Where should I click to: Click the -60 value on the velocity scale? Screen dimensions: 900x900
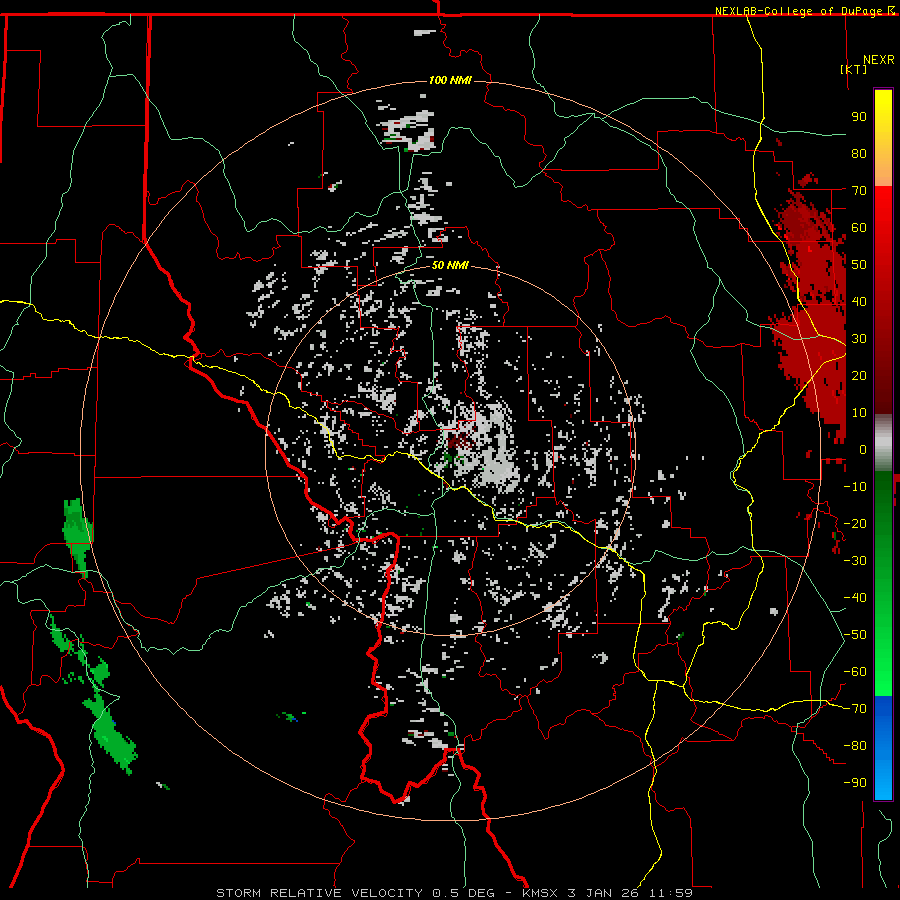[x=855, y=672]
